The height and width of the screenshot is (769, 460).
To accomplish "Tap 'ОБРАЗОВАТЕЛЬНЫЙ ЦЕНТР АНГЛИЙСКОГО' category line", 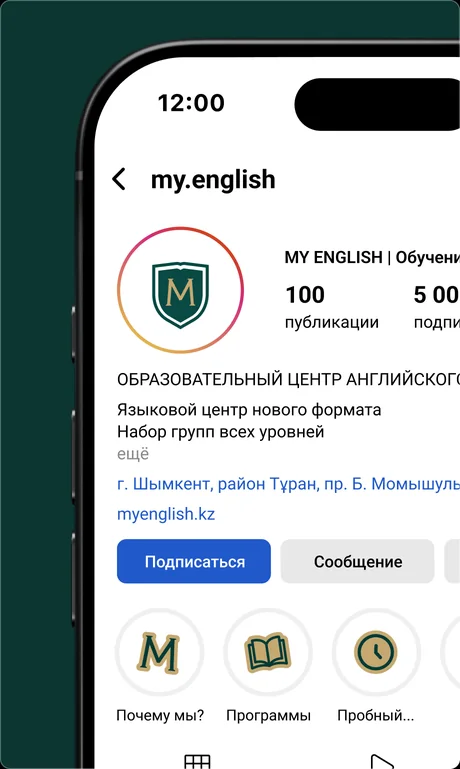I will [288, 380].
